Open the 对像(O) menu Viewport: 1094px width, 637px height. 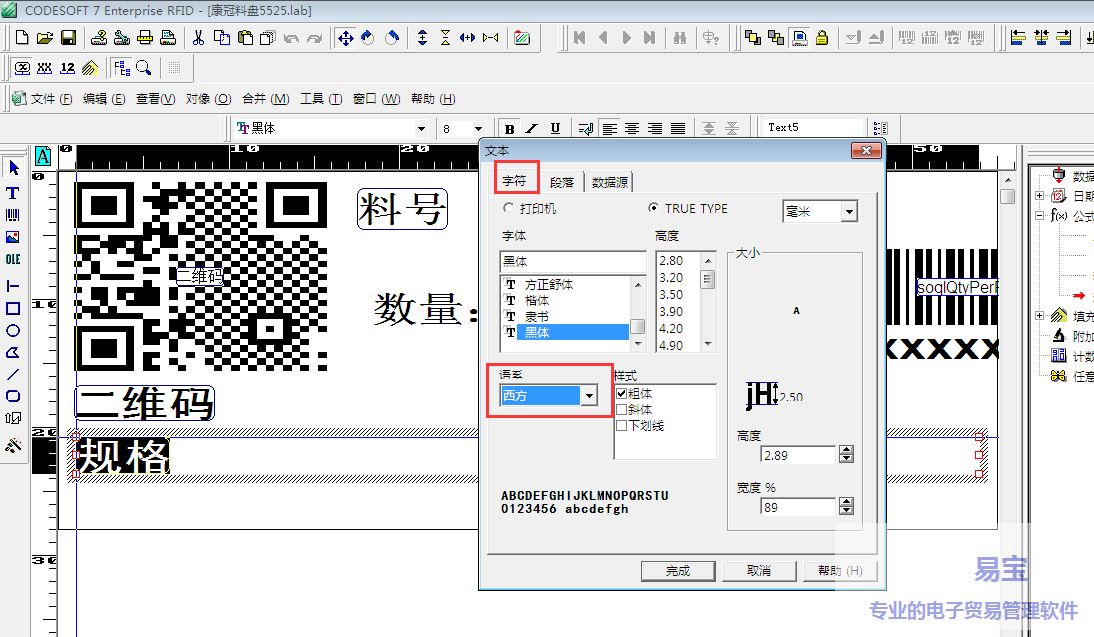(x=208, y=99)
